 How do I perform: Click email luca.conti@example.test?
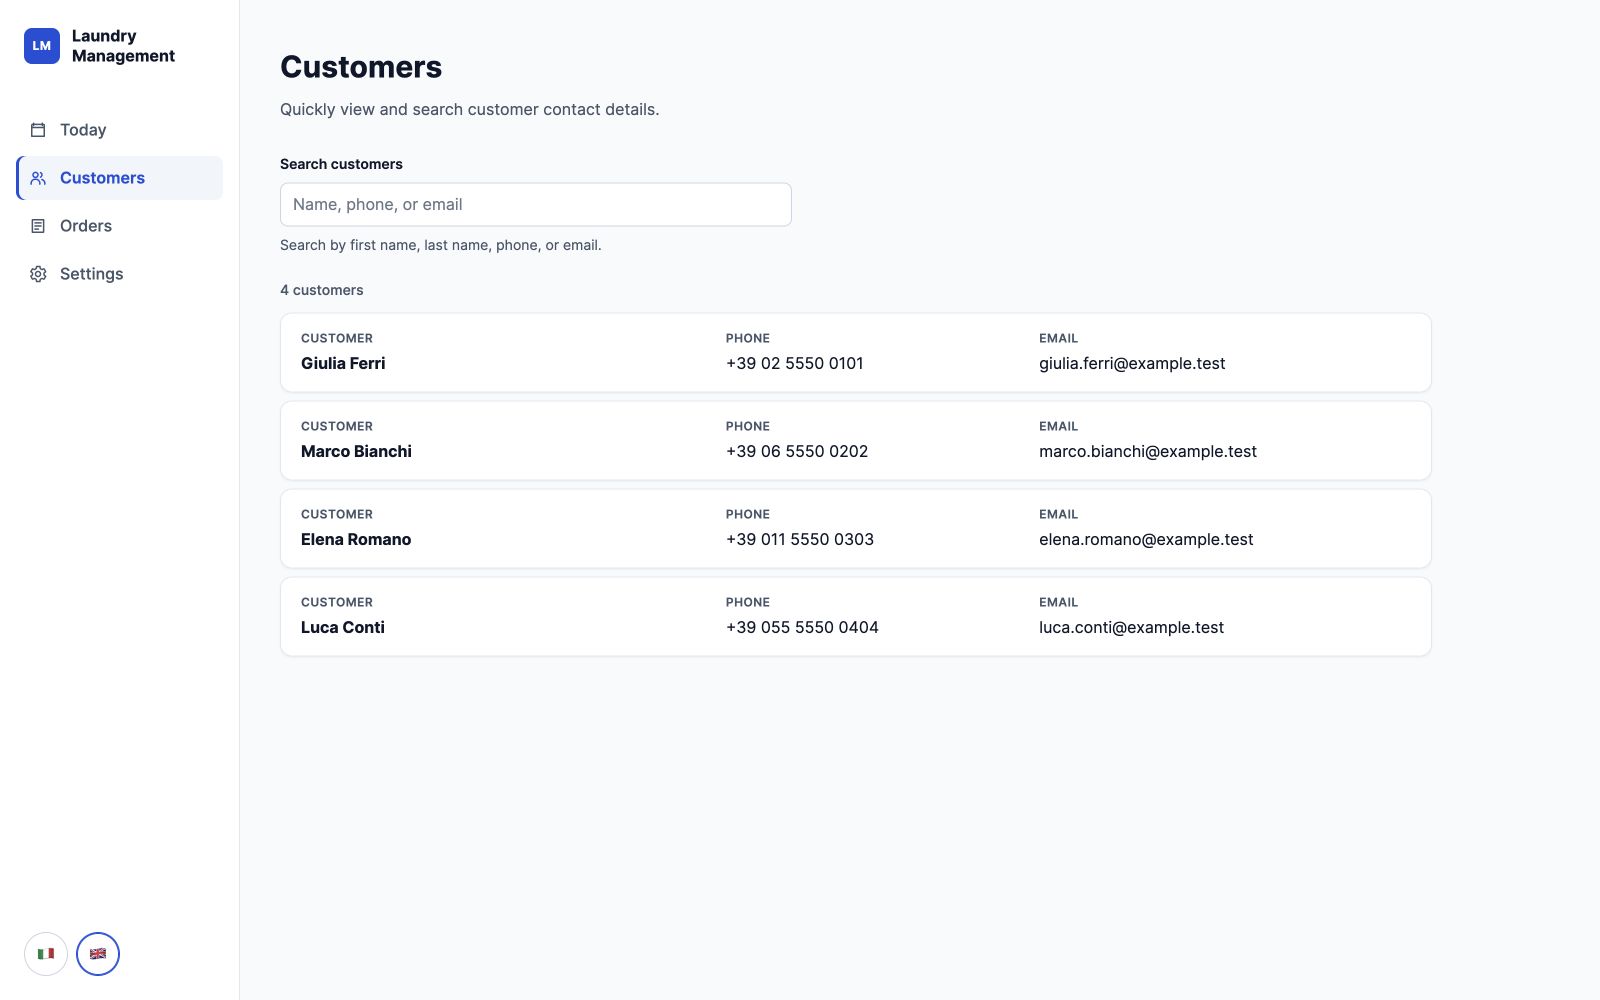(x=1131, y=627)
